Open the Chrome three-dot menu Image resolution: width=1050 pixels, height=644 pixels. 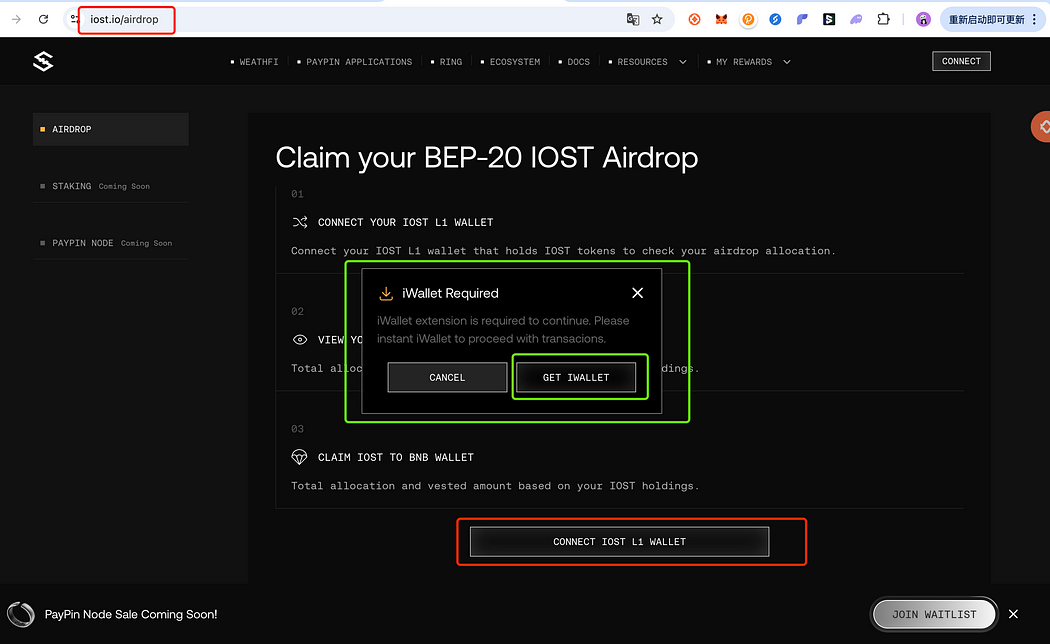1035,19
